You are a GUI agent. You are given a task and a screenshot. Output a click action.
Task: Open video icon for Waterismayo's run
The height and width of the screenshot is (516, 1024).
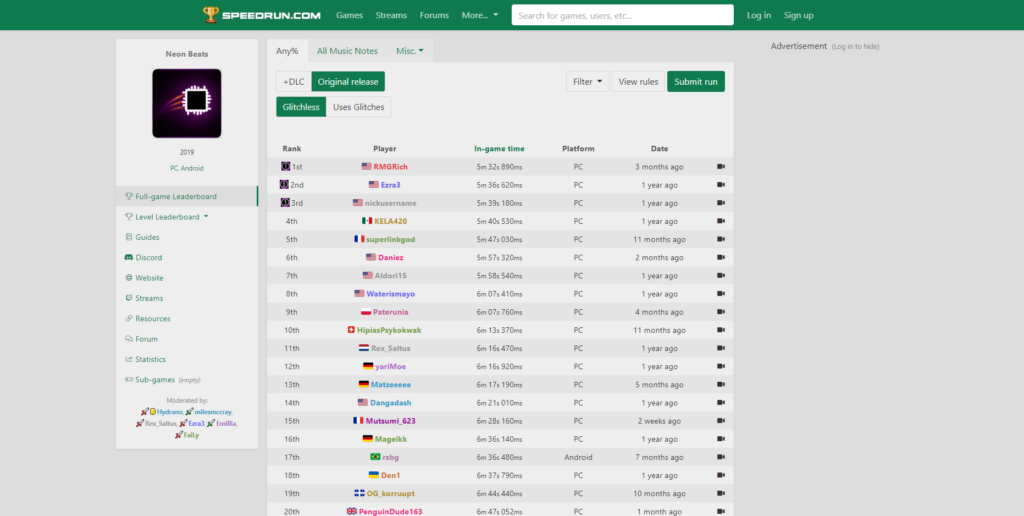click(x=721, y=294)
